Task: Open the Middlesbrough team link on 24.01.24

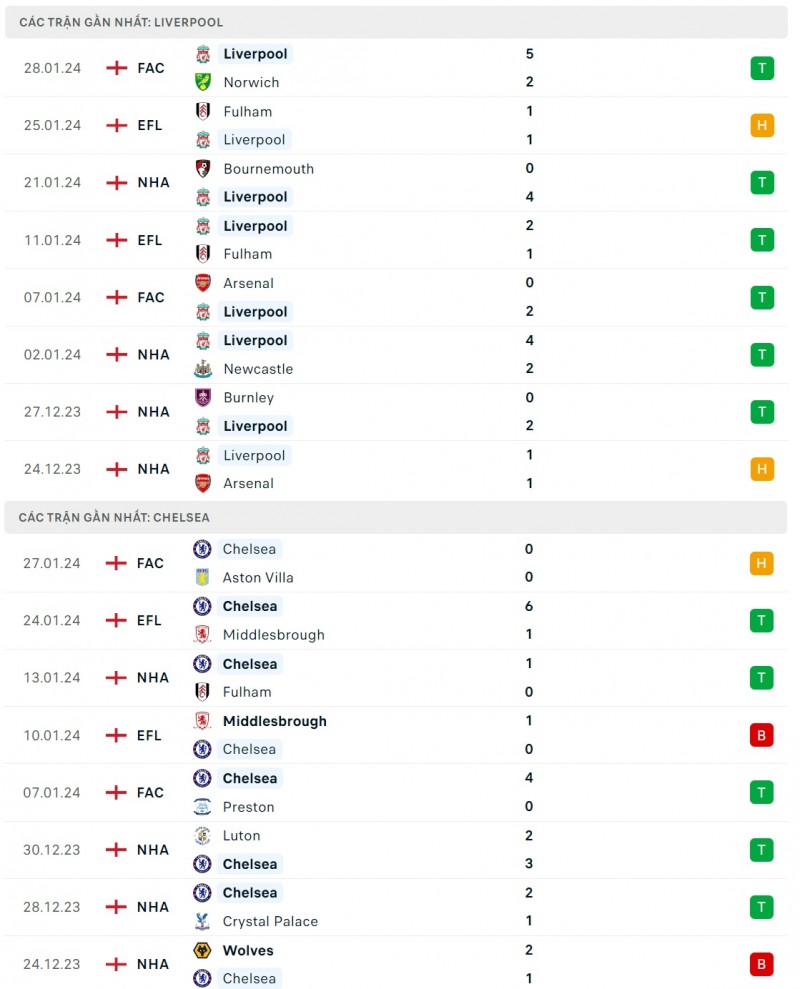Action: coord(273,634)
